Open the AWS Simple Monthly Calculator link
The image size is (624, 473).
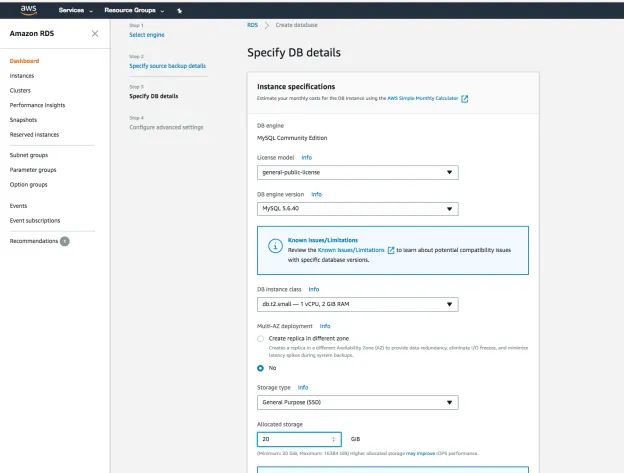[x=423, y=98]
